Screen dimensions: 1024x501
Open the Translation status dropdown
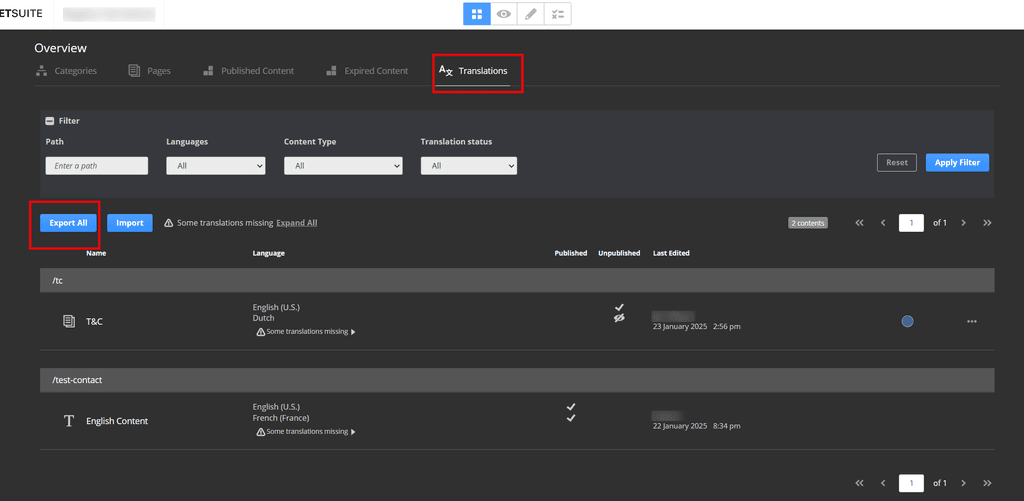tap(468, 166)
